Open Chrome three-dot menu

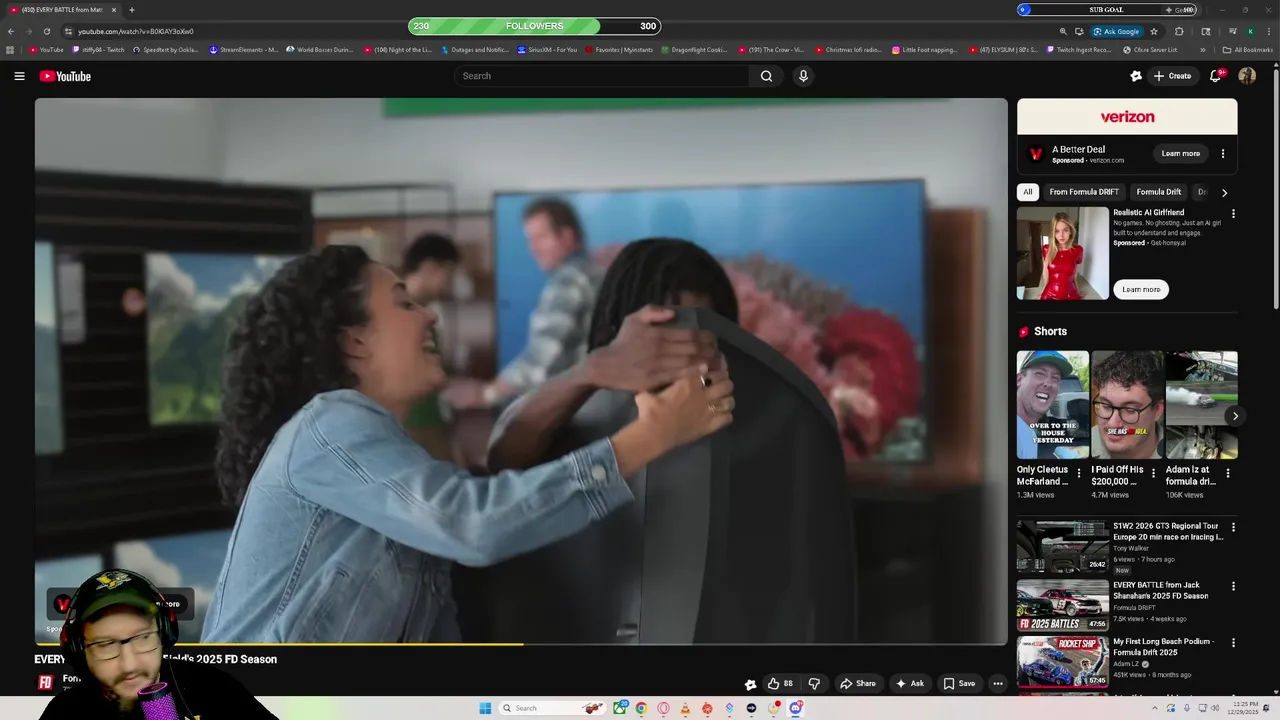pos(1268,31)
